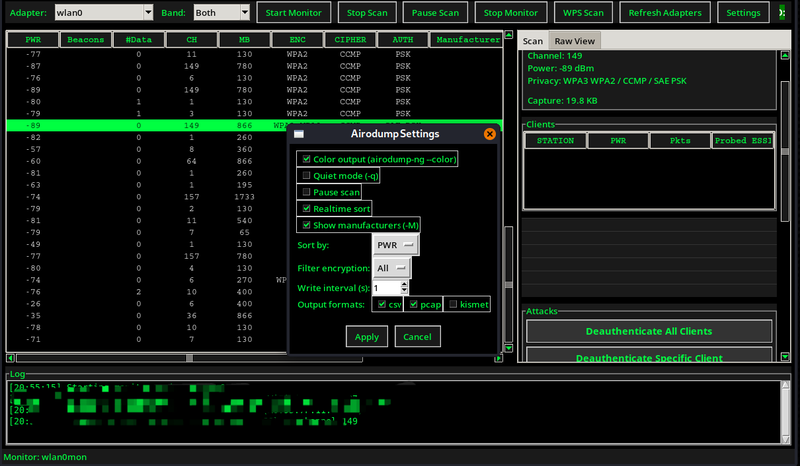Image resolution: width=800 pixels, height=466 pixels.
Task: Click Deauthenticate All Clients
Action: point(649,331)
